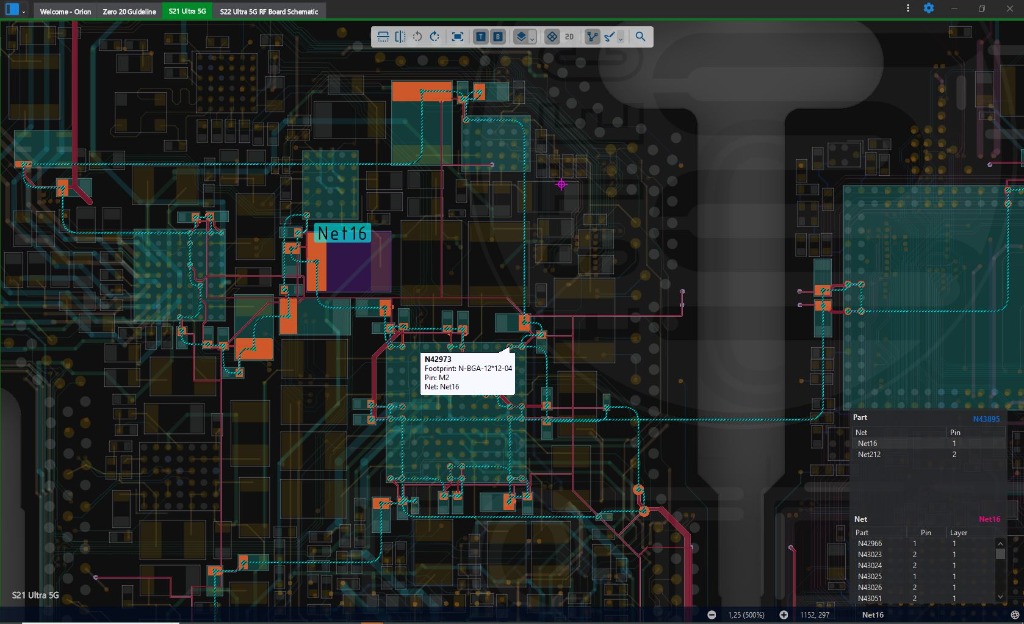Viewport: 1024px width, 624px height.
Task: Rotate the board view counterclockwise
Action: click(417, 37)
